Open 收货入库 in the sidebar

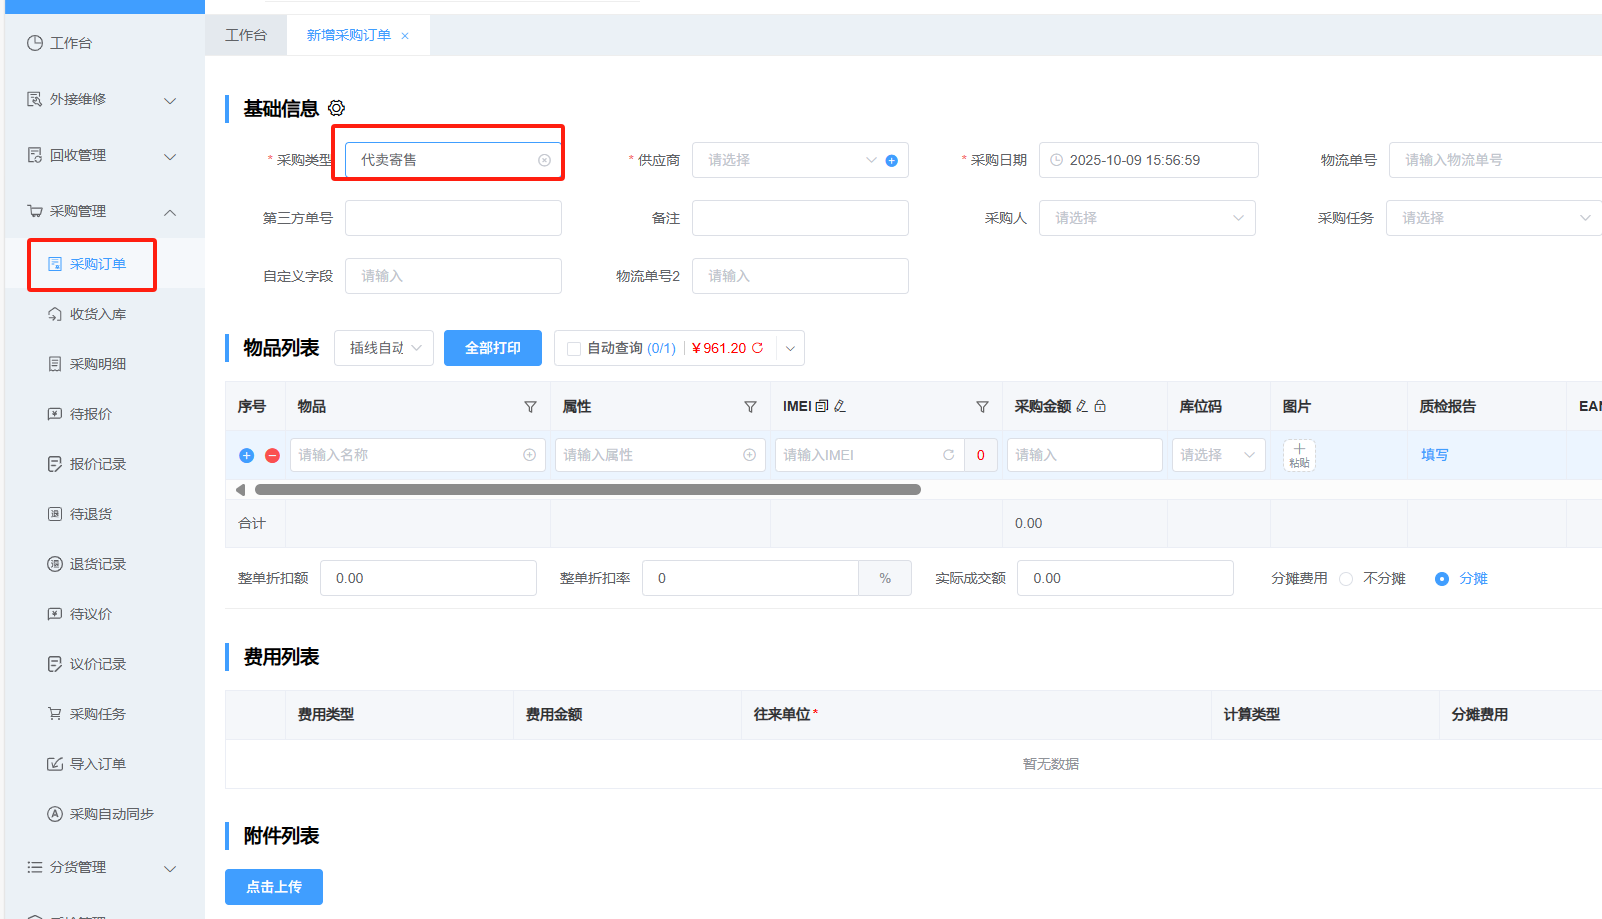(98, 314)
